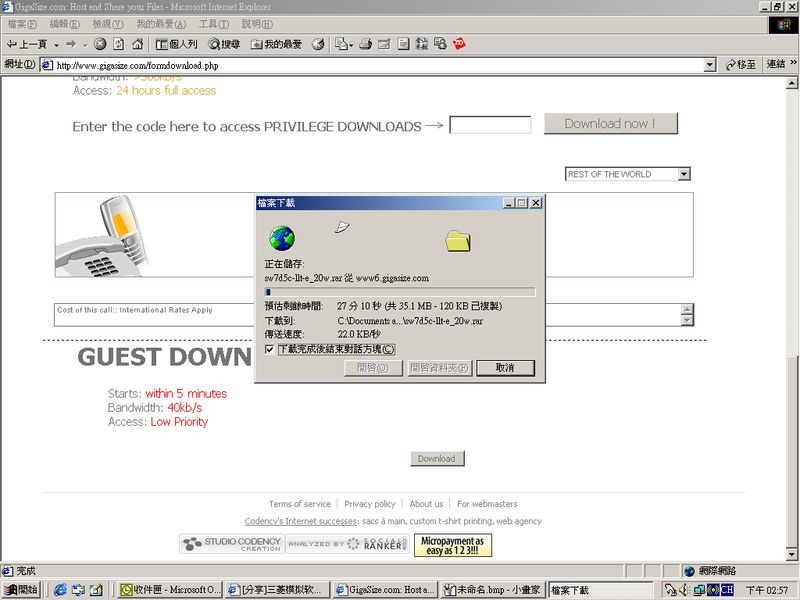This screenshot has width=800, height=600.
Task: Expand the Back button history dropdown arrow
Action: pyautogui.click(x=57, y=44)
